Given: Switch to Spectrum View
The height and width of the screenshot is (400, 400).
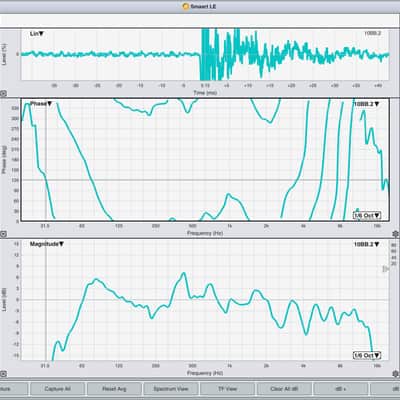Looking at the screenshot, I should pyautogui.click(x=171, y=389).
